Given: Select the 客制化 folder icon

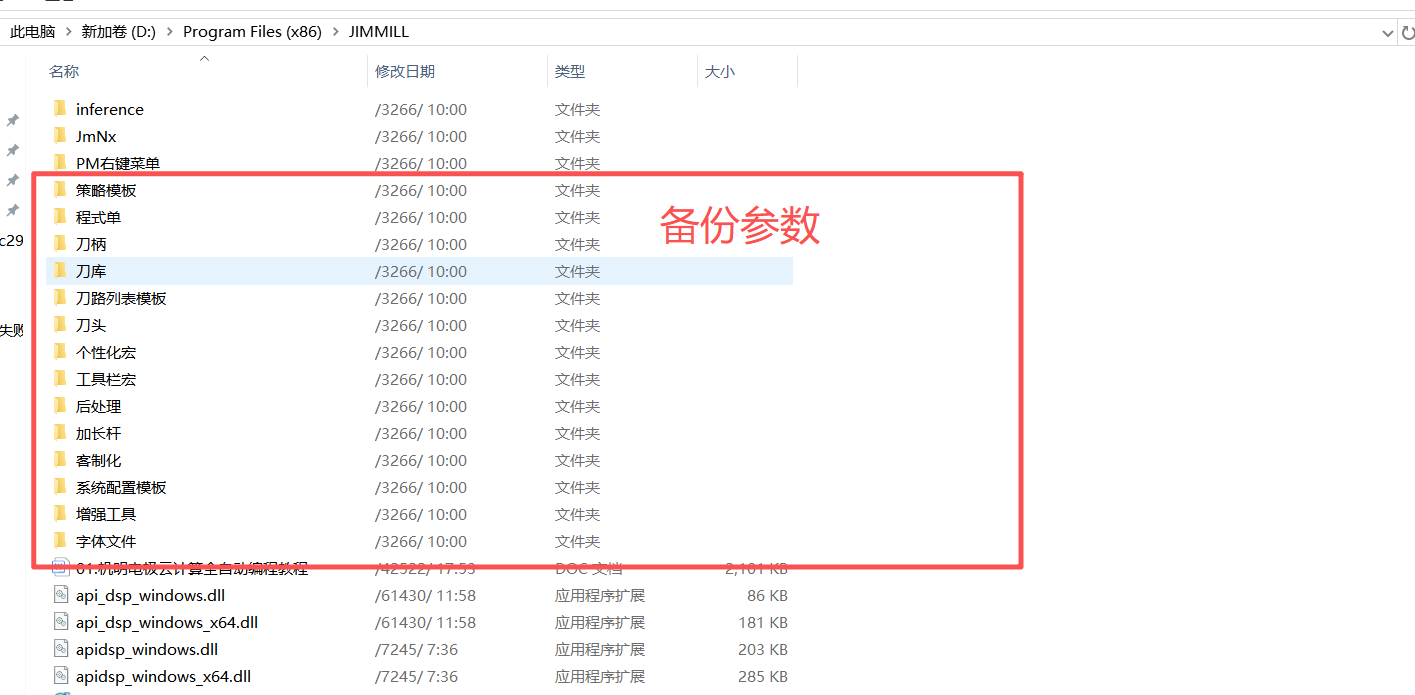Looking at the screenshot, I should [60, 460].
